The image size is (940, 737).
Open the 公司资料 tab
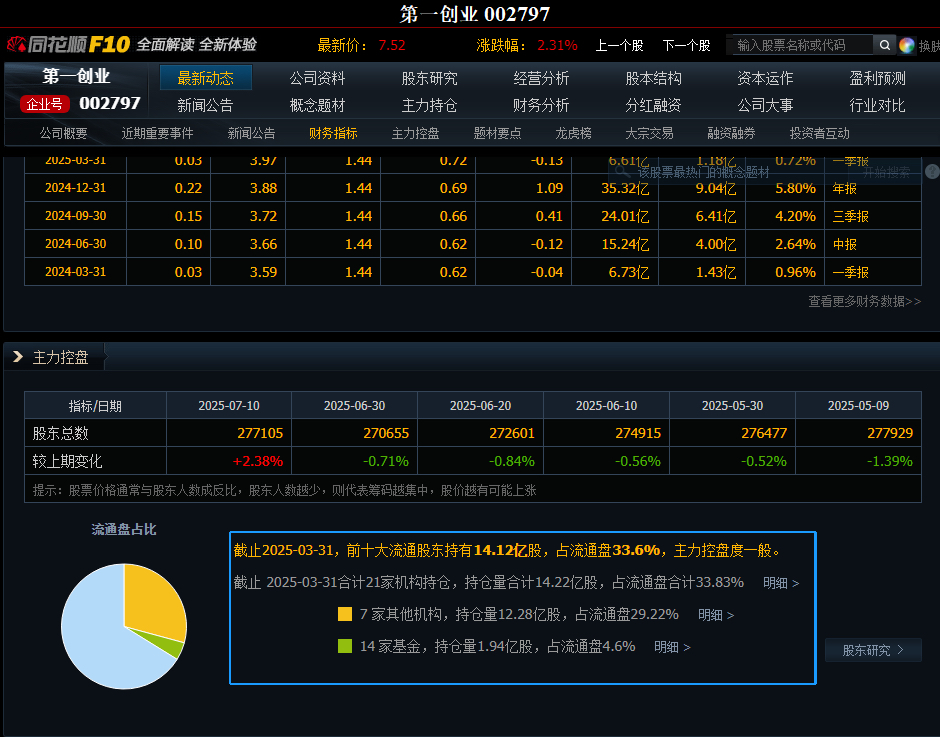317,78
